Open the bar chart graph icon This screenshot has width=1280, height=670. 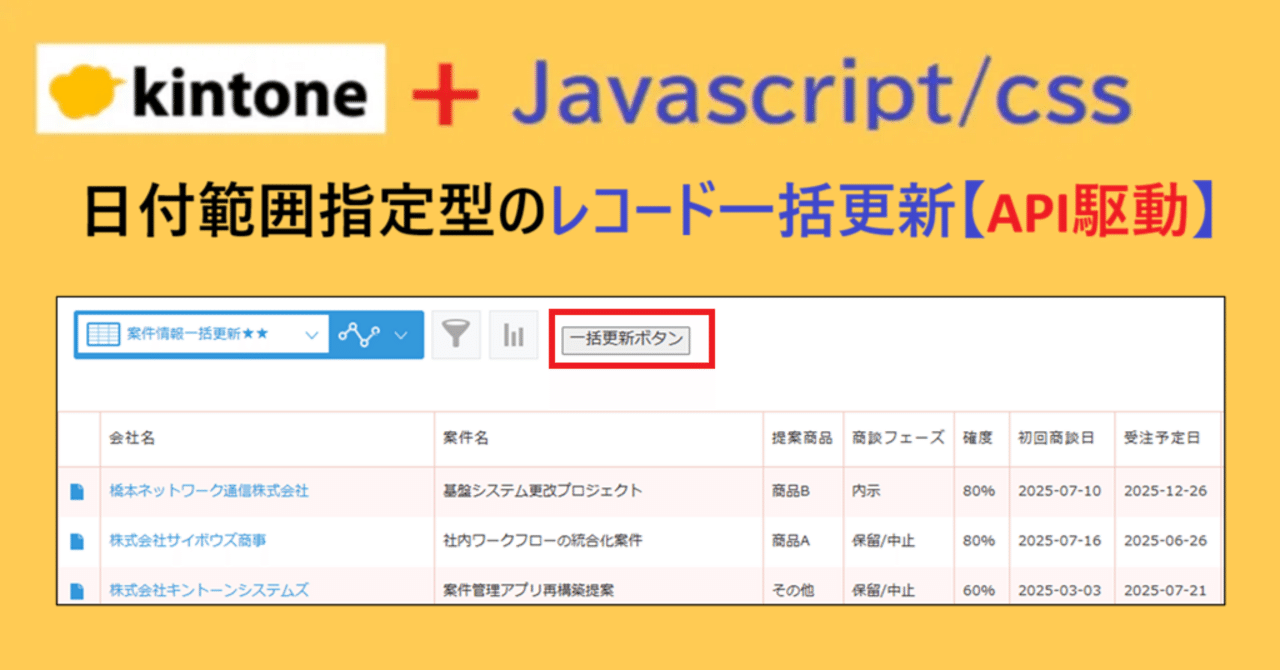[513, 335]
